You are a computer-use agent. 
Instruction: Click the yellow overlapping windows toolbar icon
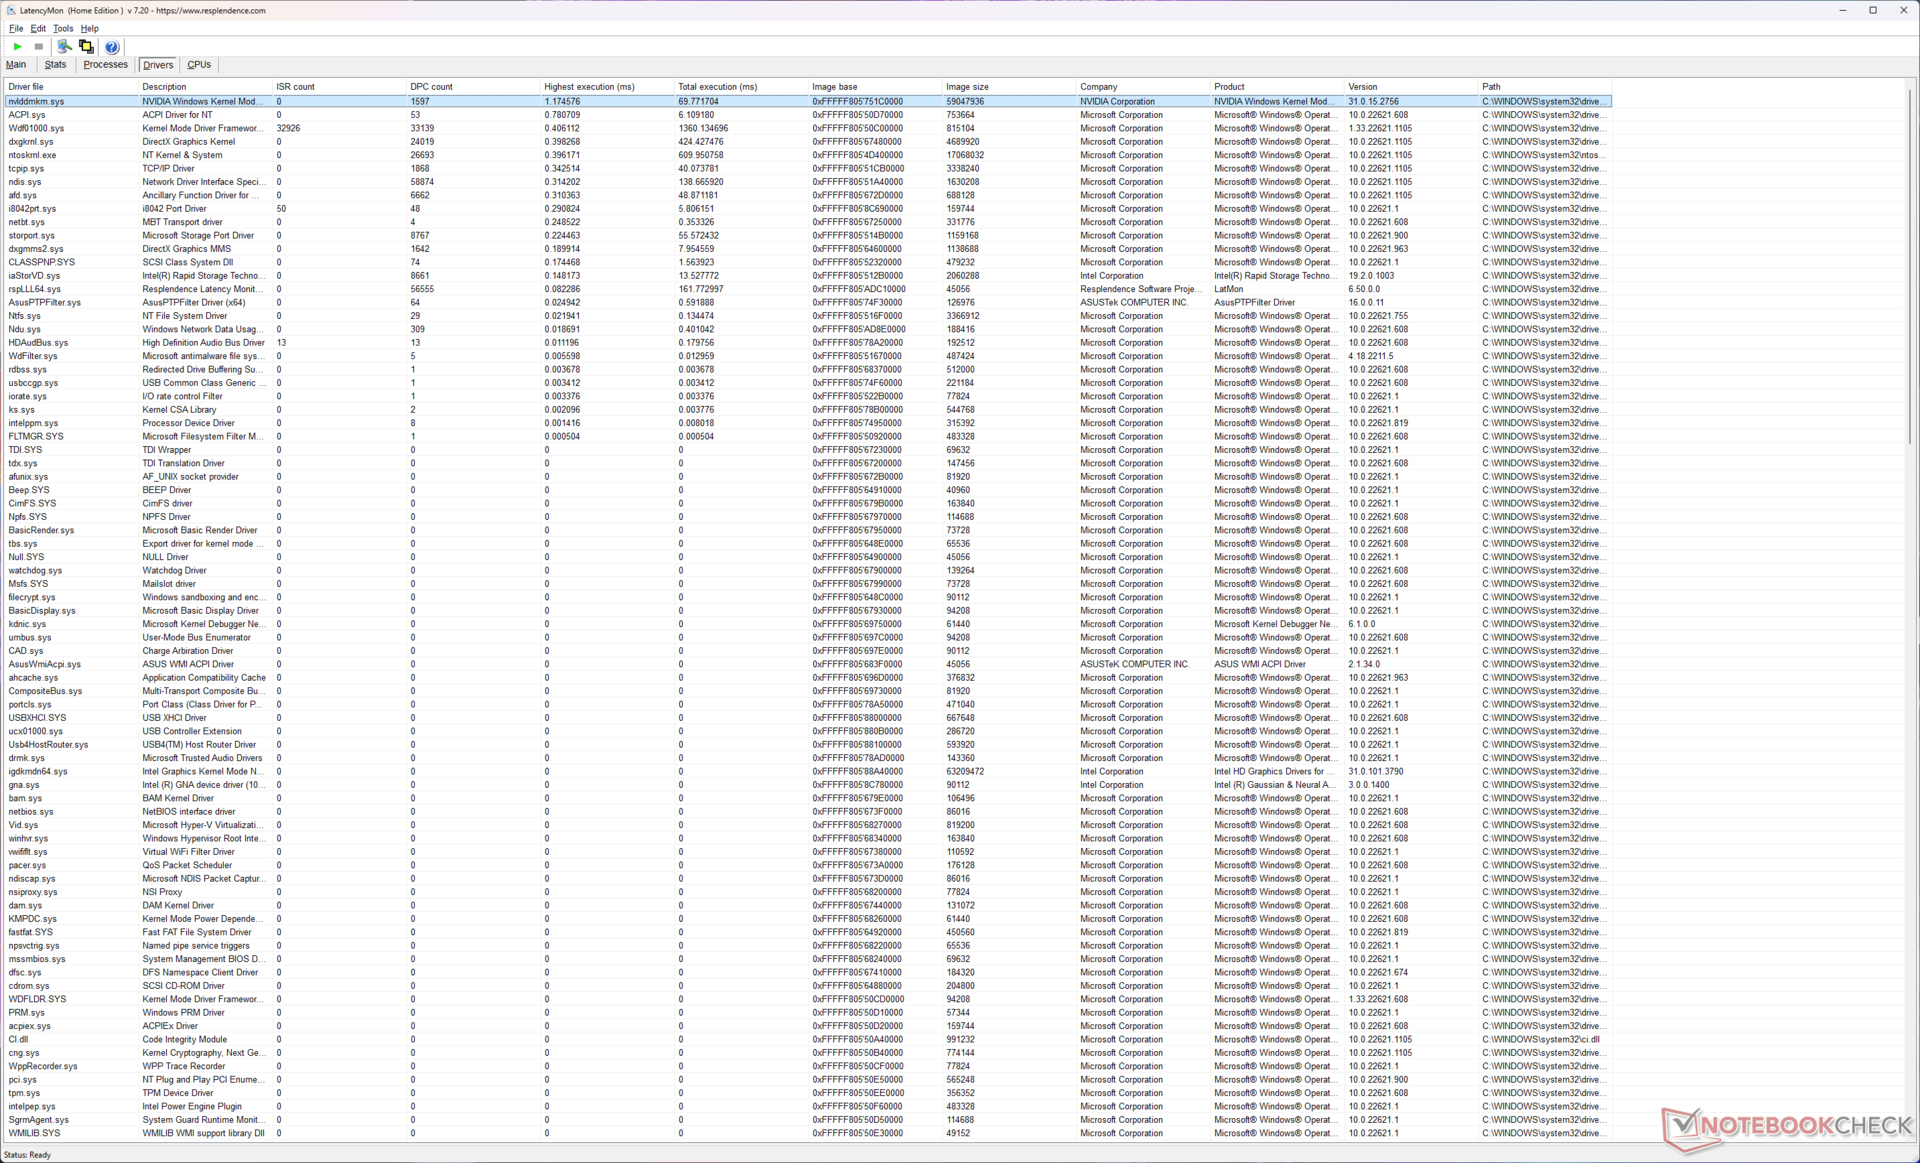tap(87, 47)
